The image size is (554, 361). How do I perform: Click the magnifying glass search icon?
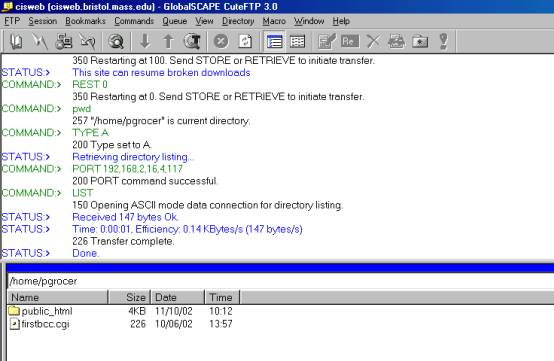pos(116,42)
